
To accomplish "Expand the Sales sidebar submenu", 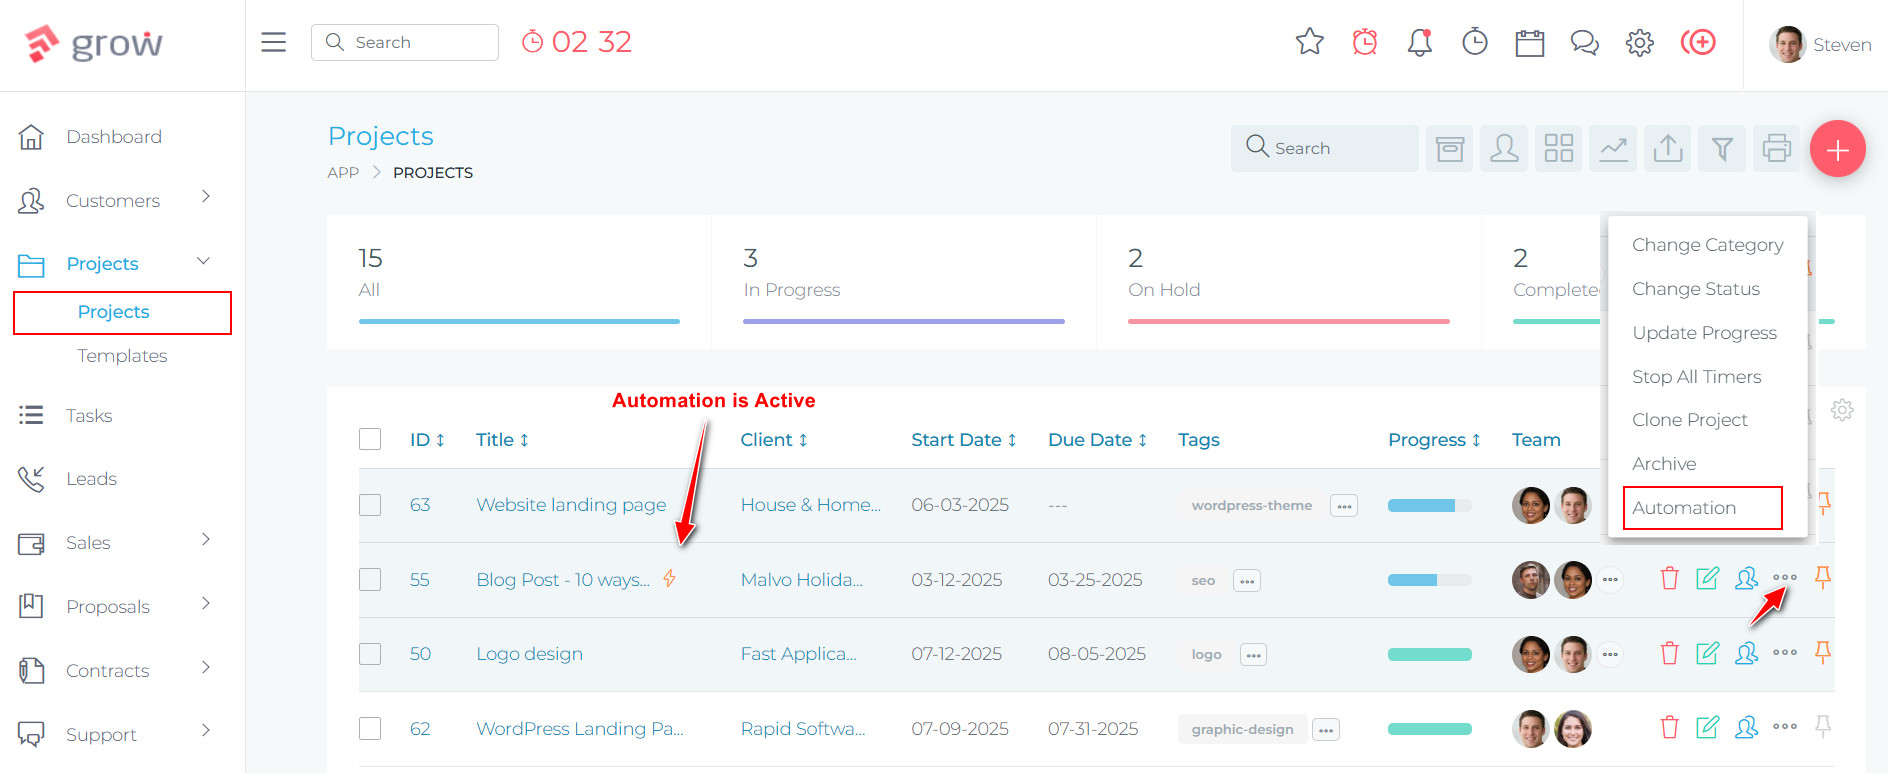I will pyautogui.click(x=206, y=540).
